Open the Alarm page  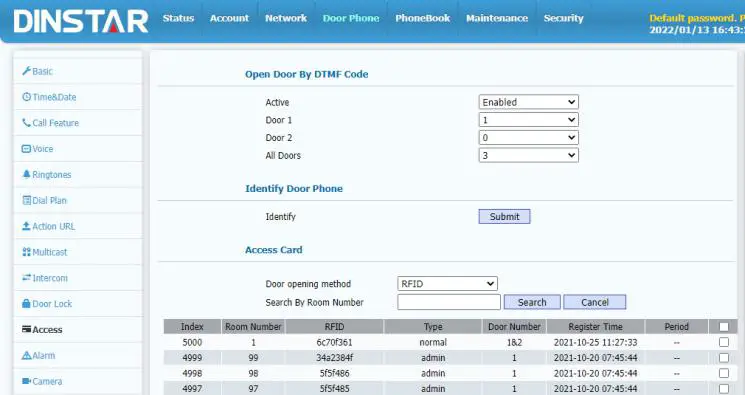pyautogui.click(x=44, y=355)
